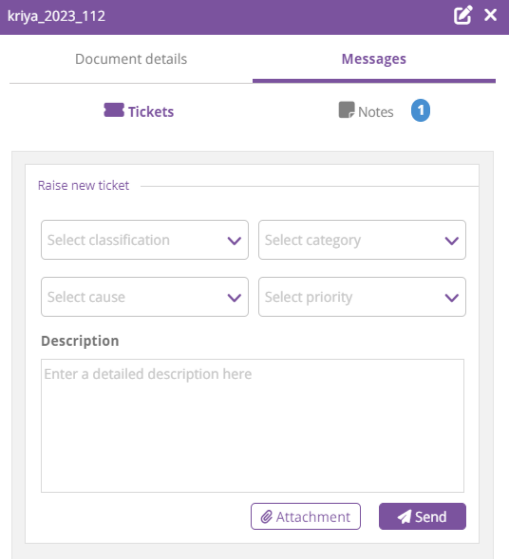Open the Select classification dropdown
The image size is (509, 559).
(145, 240)
